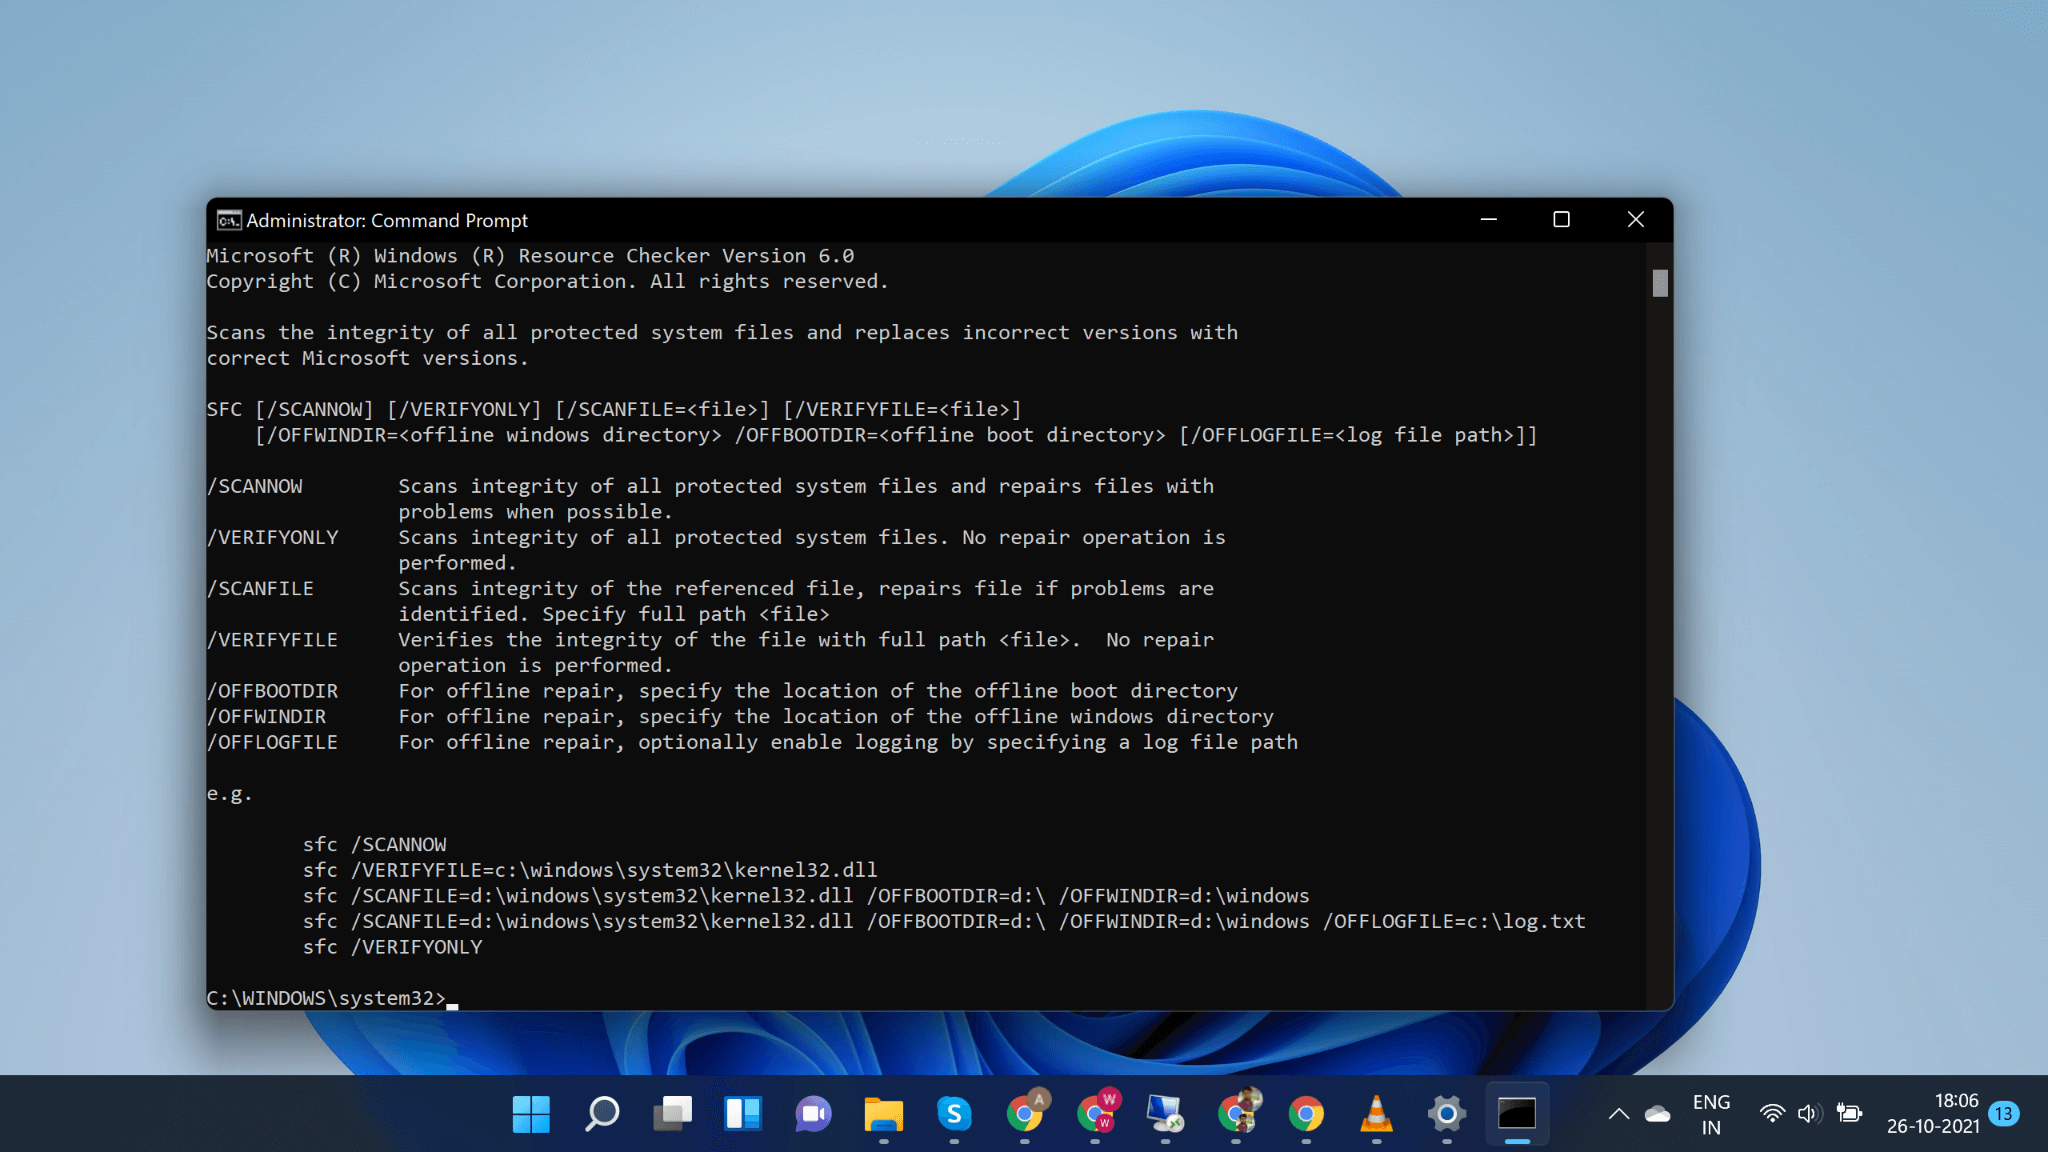Select the active Command Prompt taskbar icon
The height and width of the screenshot is (1152, 2048).
pos(1516,1113)
